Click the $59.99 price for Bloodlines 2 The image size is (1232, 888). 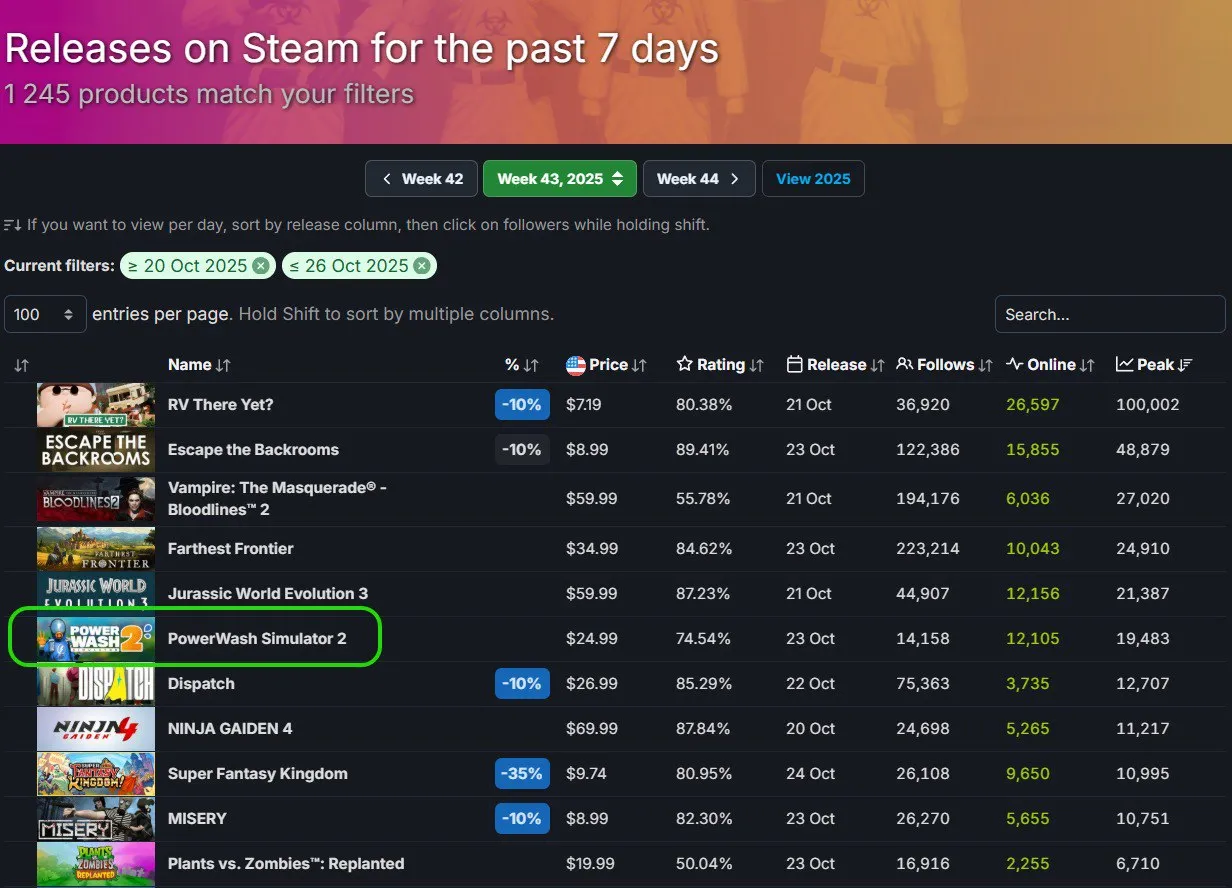click(x=592, y=499)
